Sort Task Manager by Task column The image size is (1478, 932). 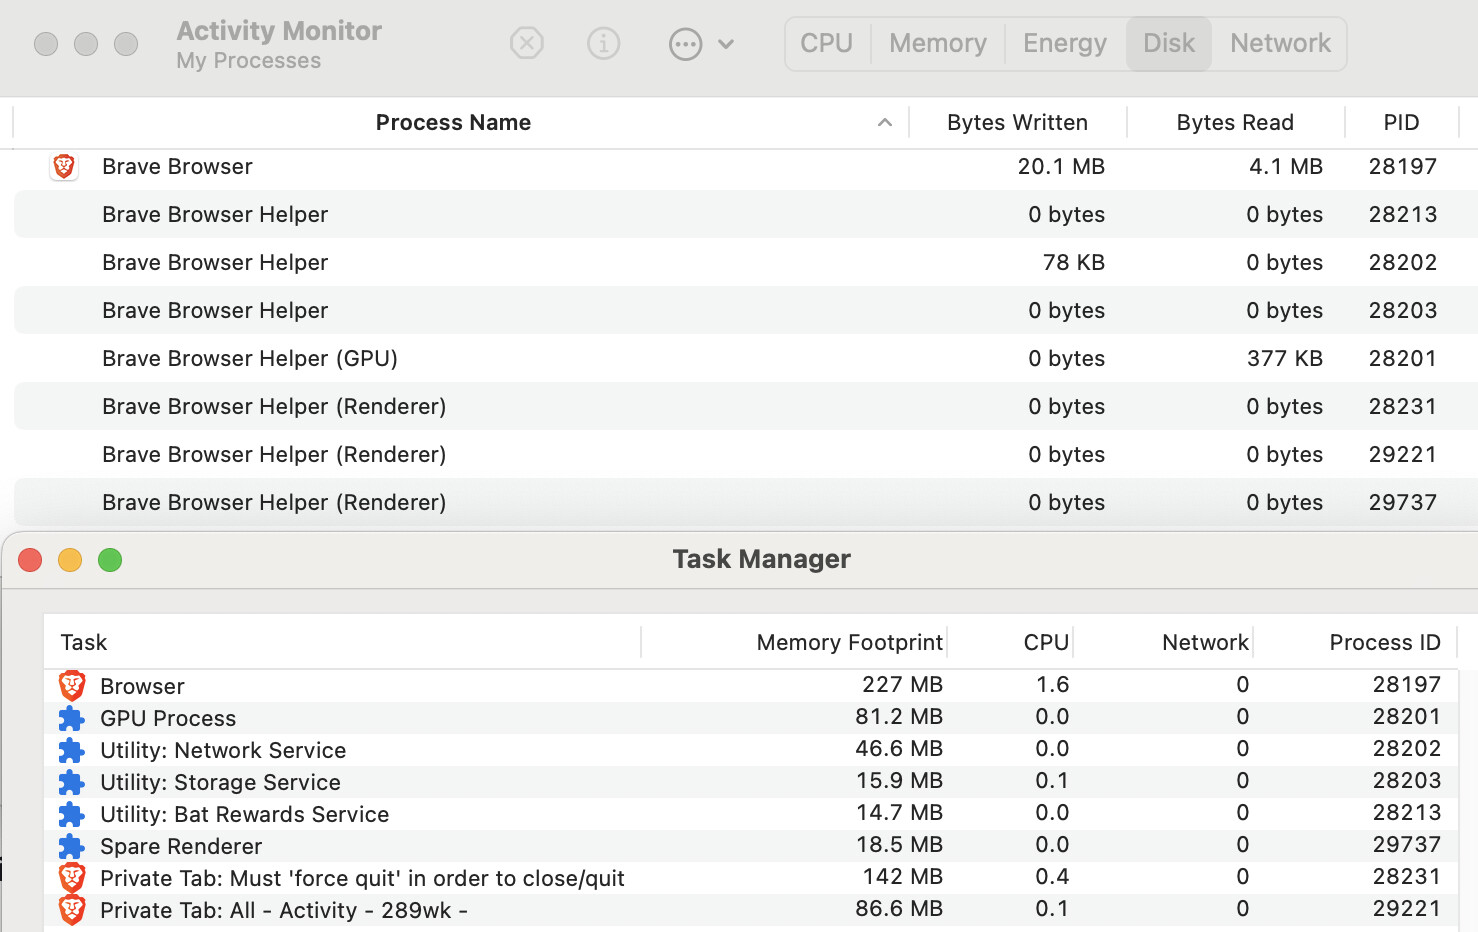point(84,642)
